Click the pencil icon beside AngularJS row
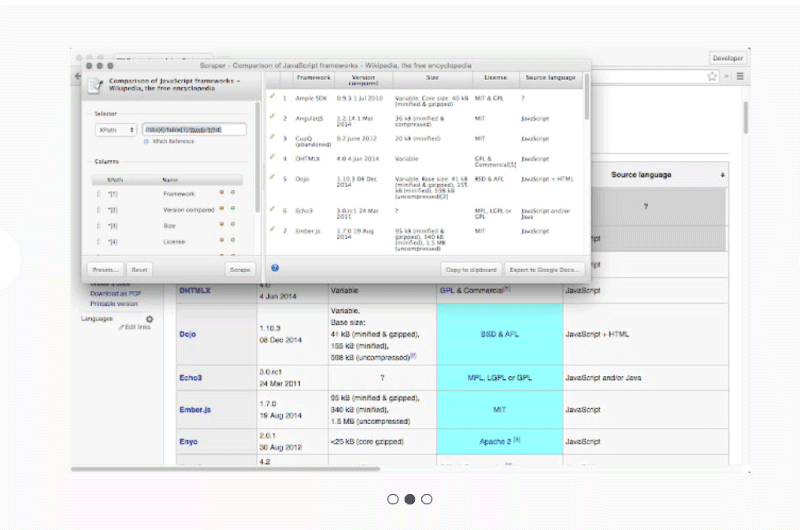 pyautogui.click(x=272, y=116)
